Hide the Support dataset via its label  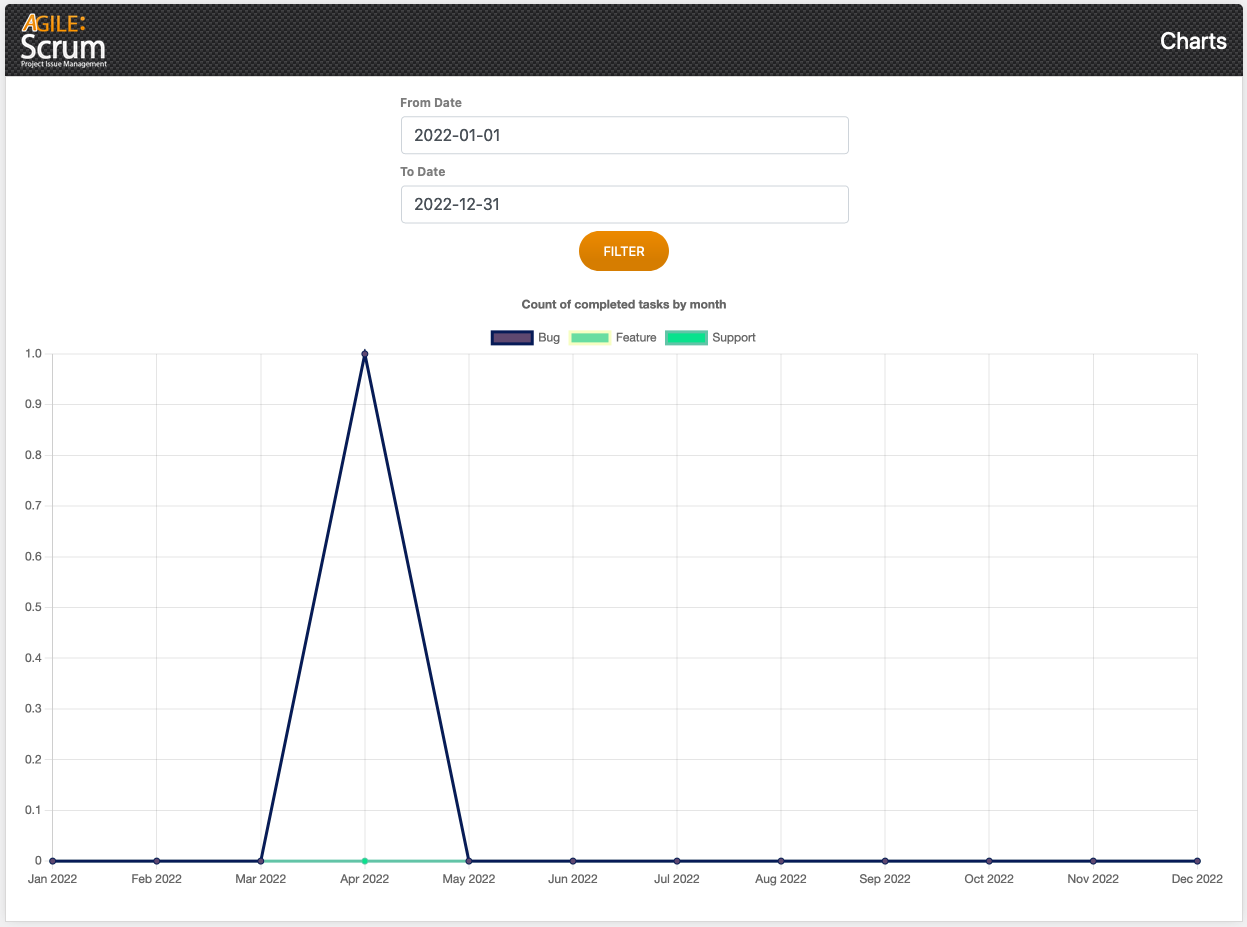point(734,338)
